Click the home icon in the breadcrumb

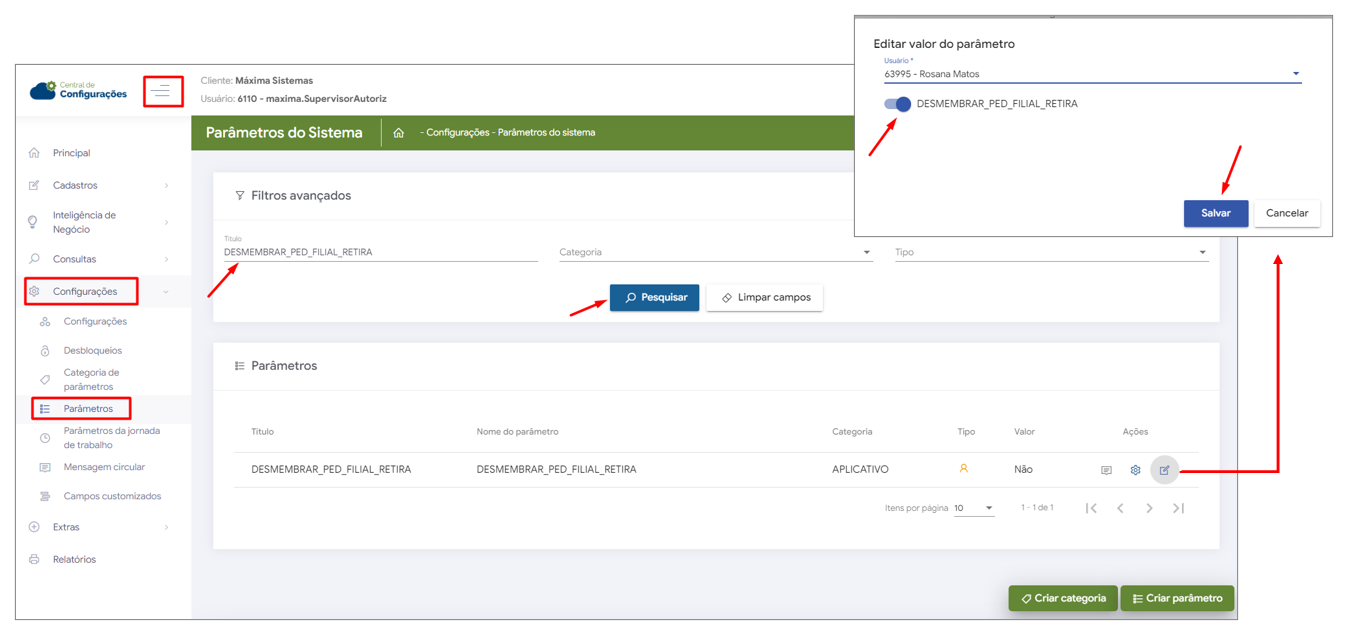point(399,133)
